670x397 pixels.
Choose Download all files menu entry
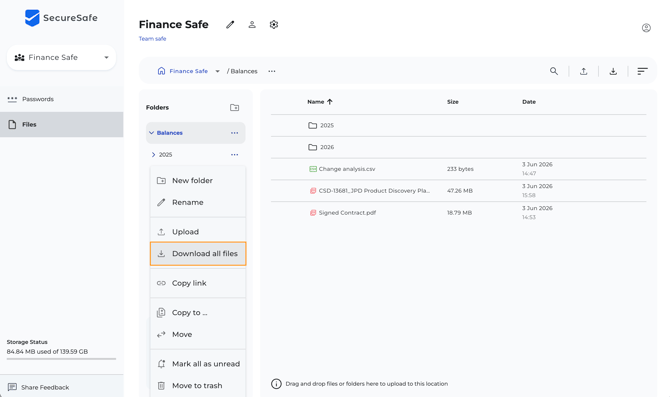pos(198,254)
